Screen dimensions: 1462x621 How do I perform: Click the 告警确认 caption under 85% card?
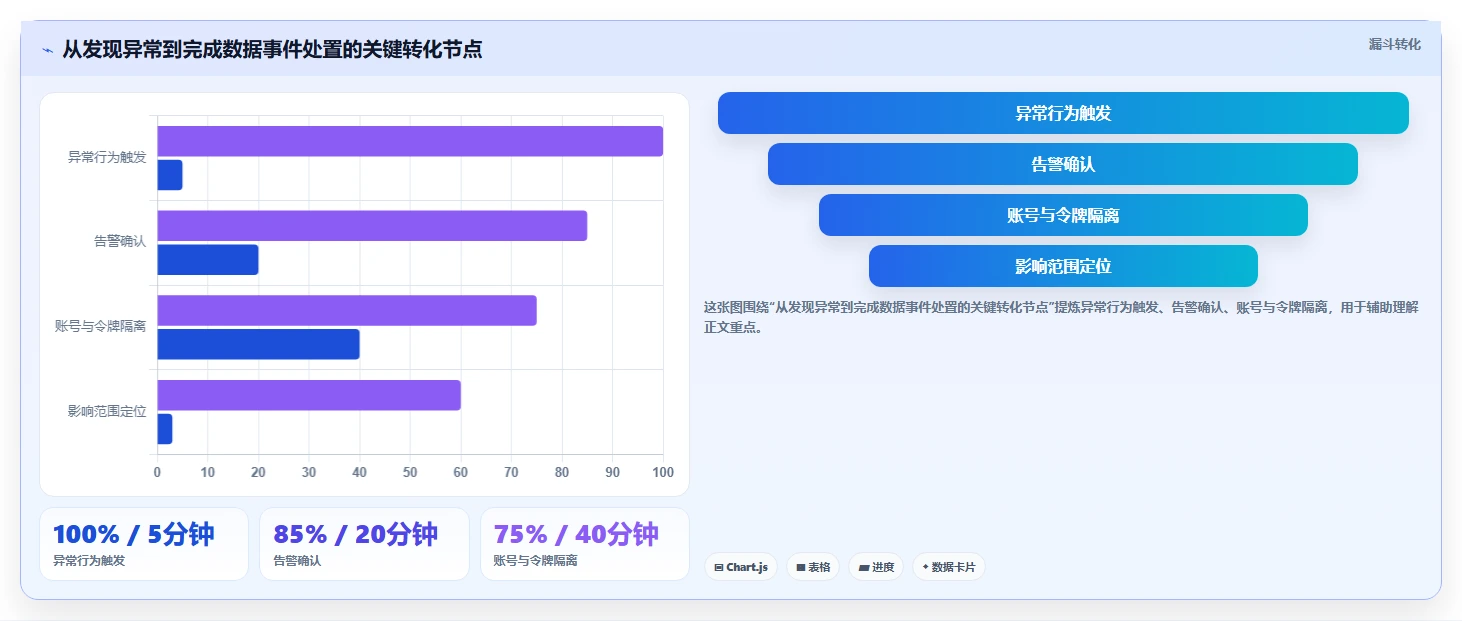click(x=297, y=561)
